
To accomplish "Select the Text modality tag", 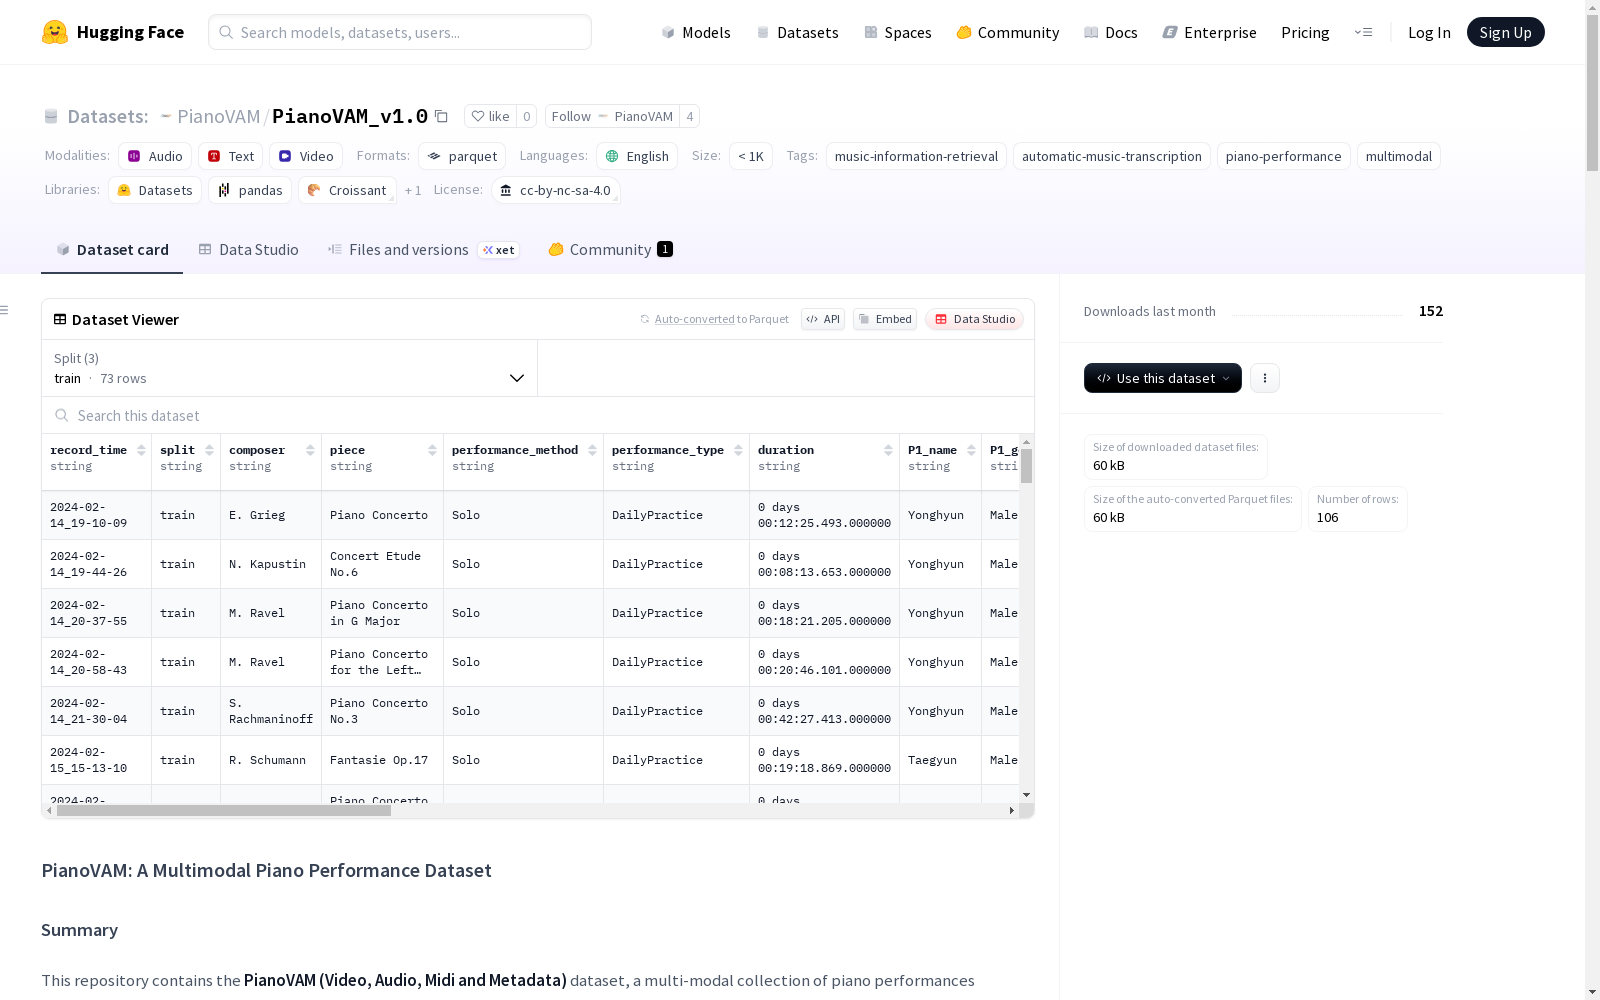I will (x=231, y=156).
